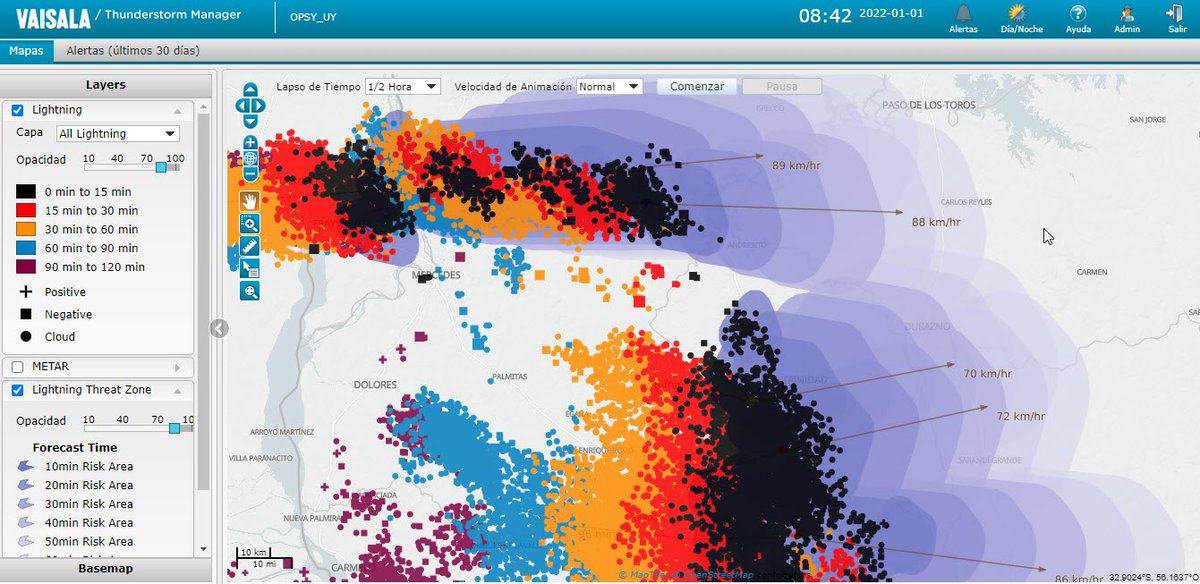Click the 10min Risk Area icon
Image resolution: width=1200 pixels, height=584 pixels.
[x=26, y=466]
